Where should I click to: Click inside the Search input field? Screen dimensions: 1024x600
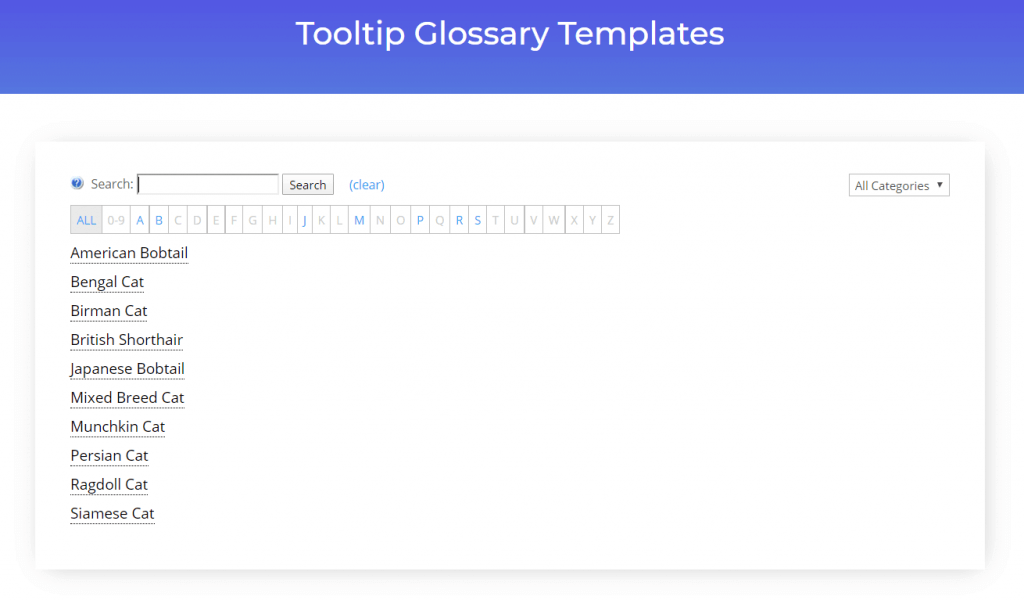click(x=207, y=184)
